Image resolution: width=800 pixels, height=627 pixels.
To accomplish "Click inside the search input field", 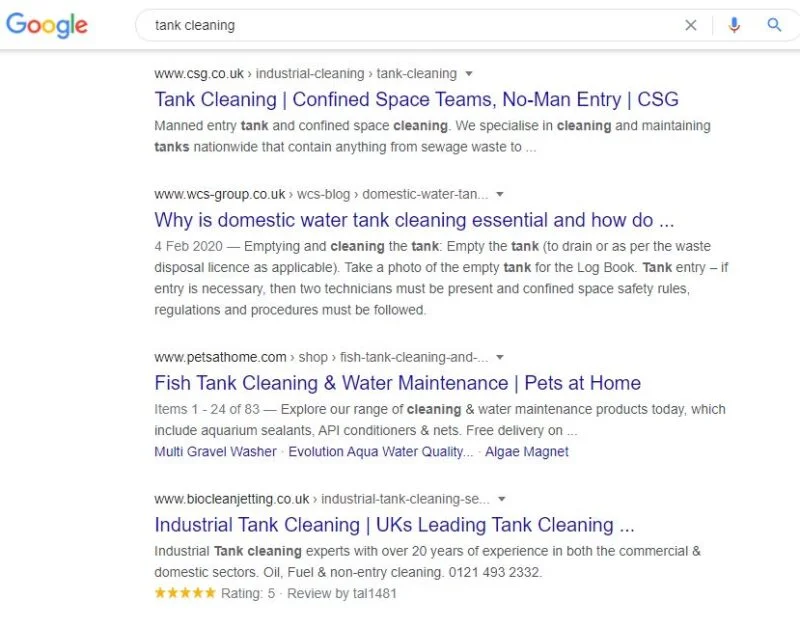I will (x=400, y=25).
